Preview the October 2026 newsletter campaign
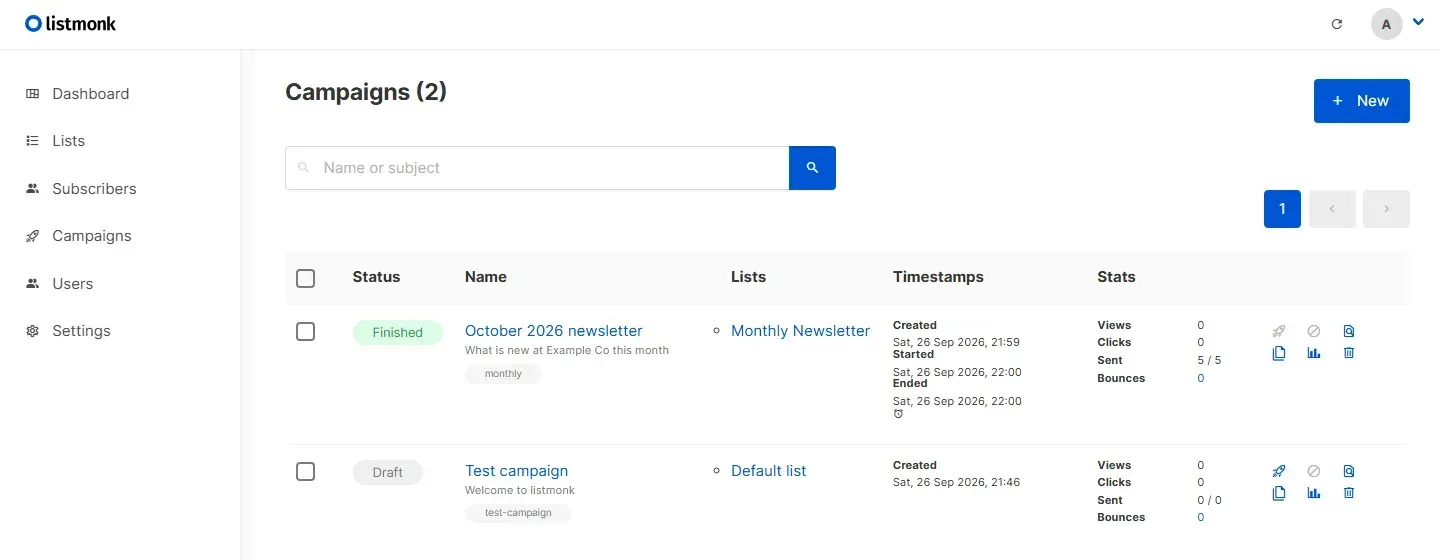 click(1349, 331)
